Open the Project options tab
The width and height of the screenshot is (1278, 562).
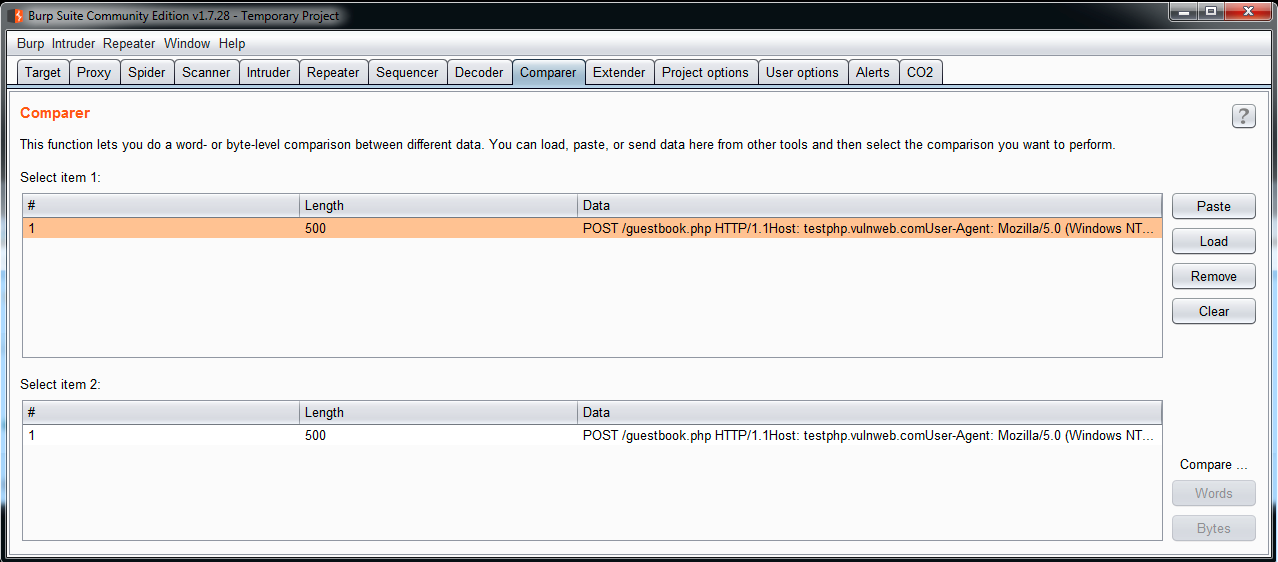705,72
